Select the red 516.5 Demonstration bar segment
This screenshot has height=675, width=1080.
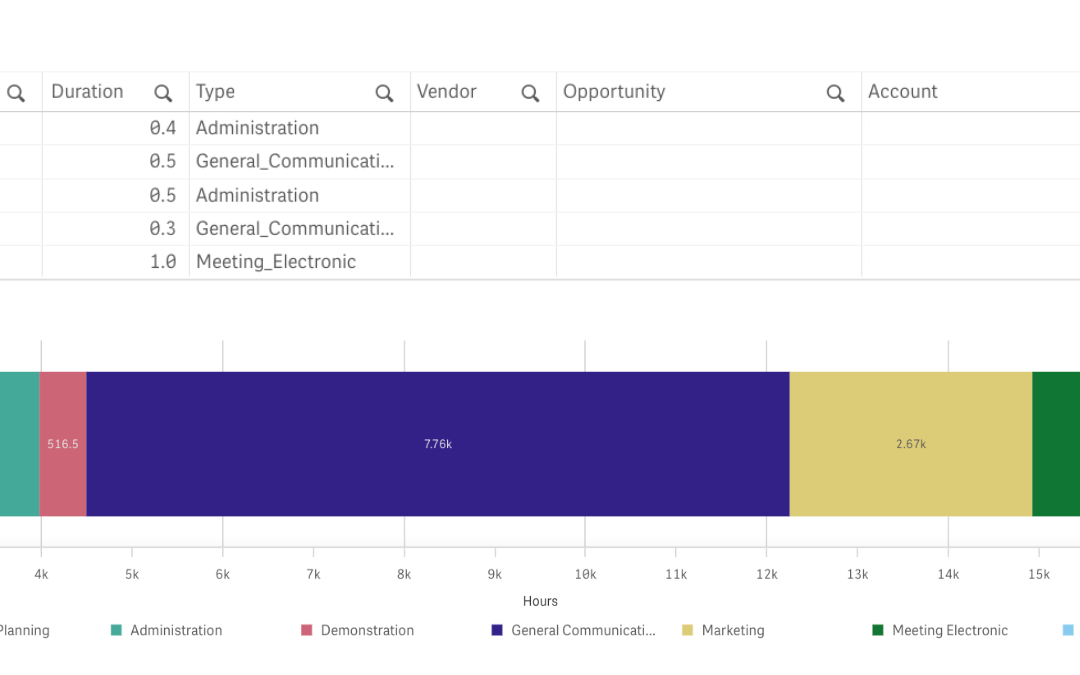pyautogui.click(x=63, y=444)
